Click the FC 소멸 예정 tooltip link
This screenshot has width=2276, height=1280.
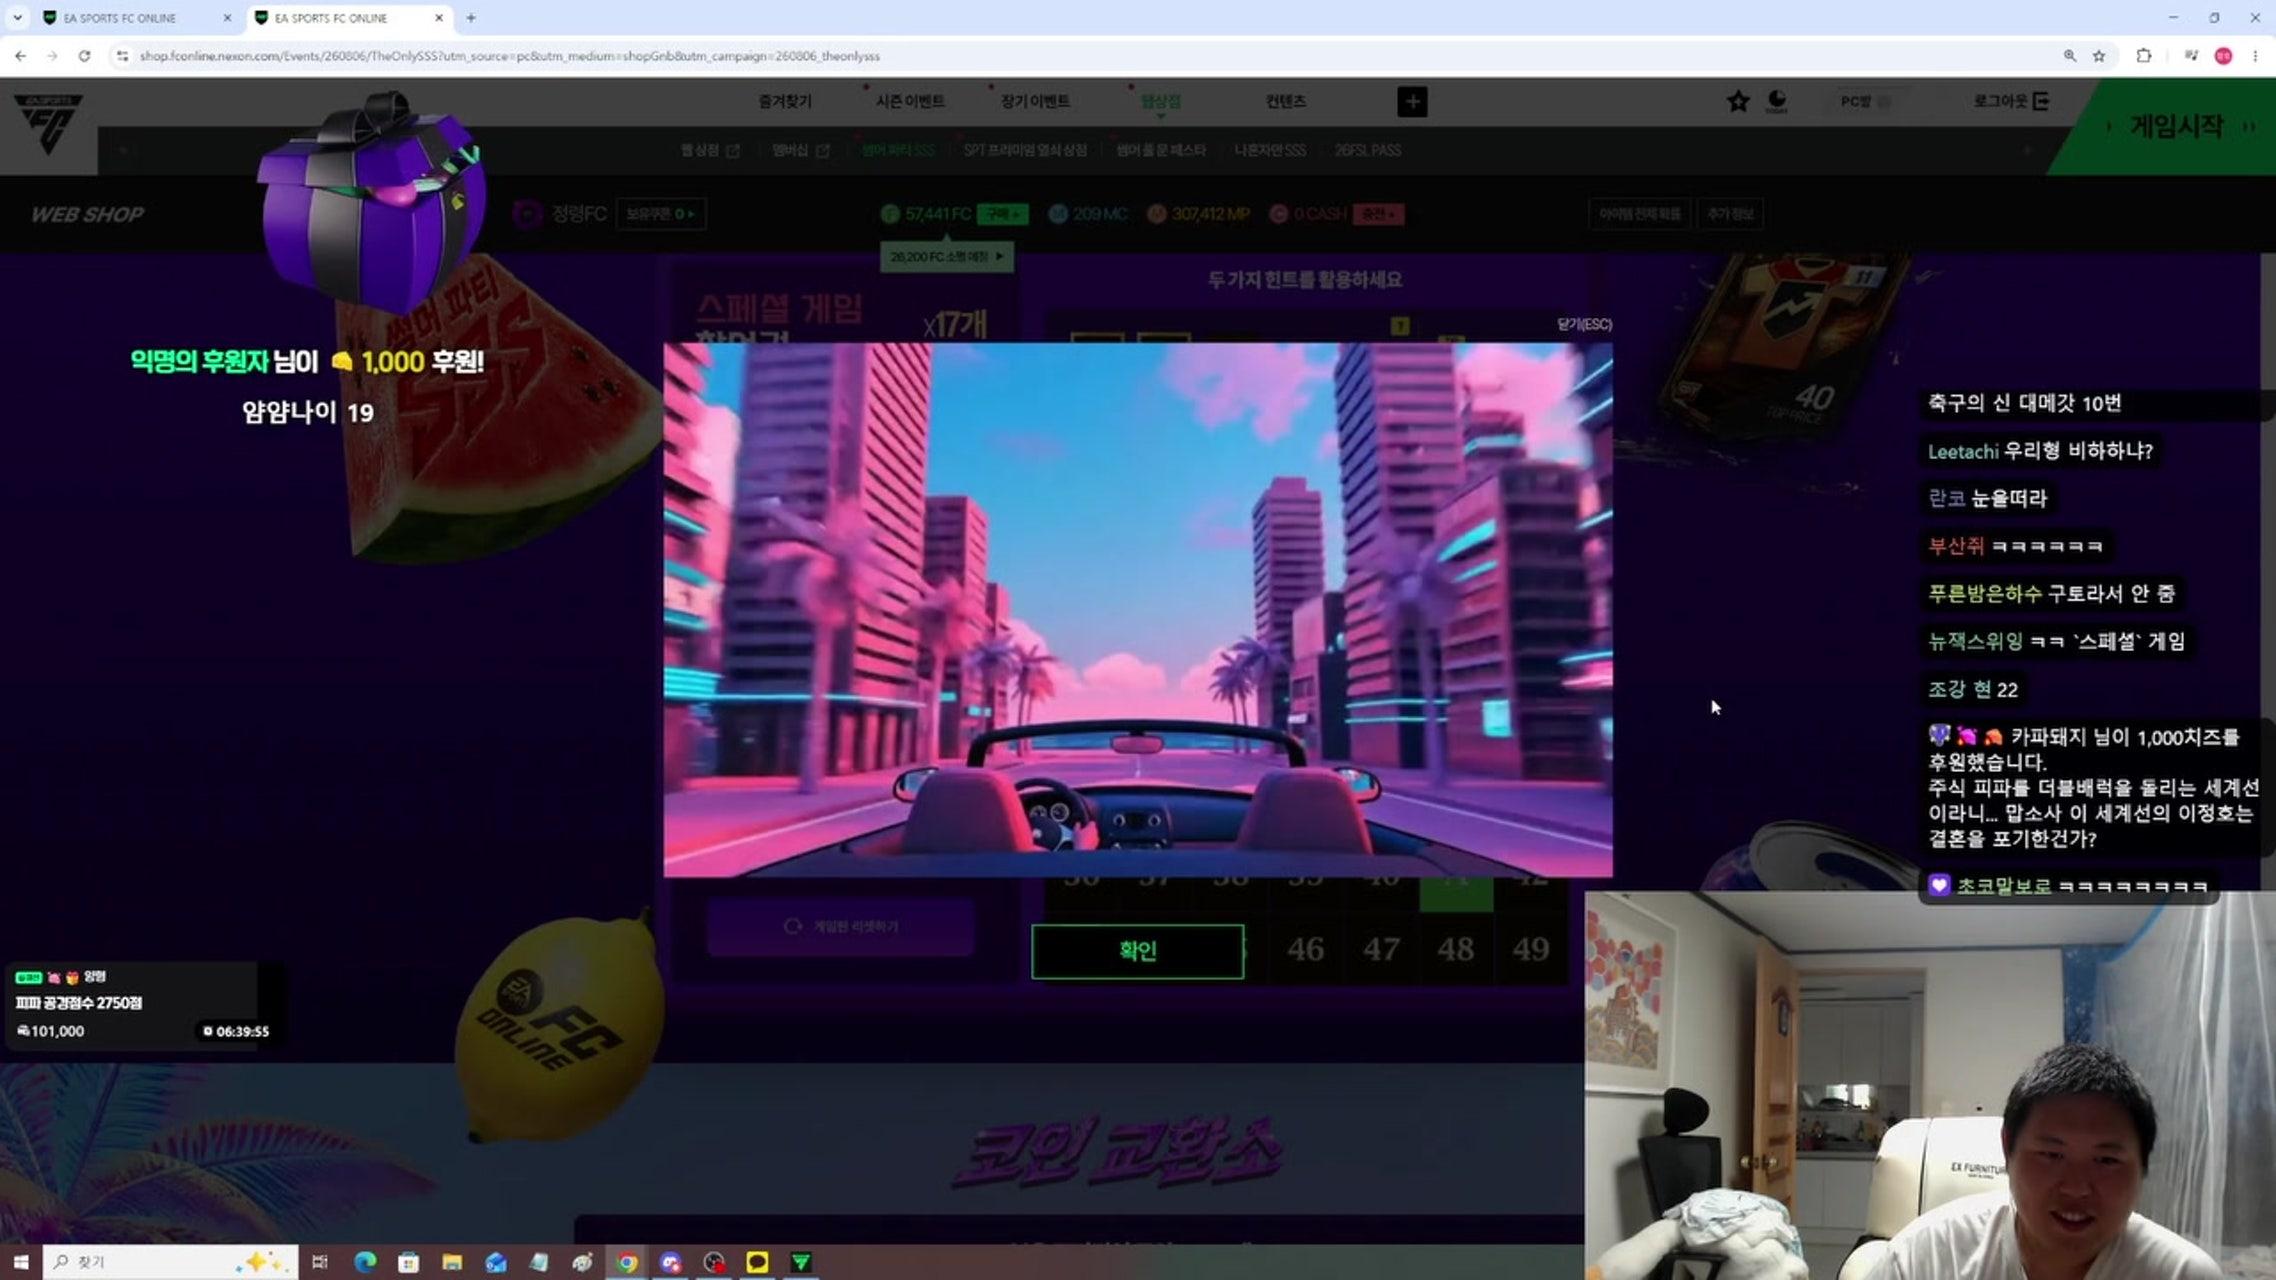[x=946, y=257]
